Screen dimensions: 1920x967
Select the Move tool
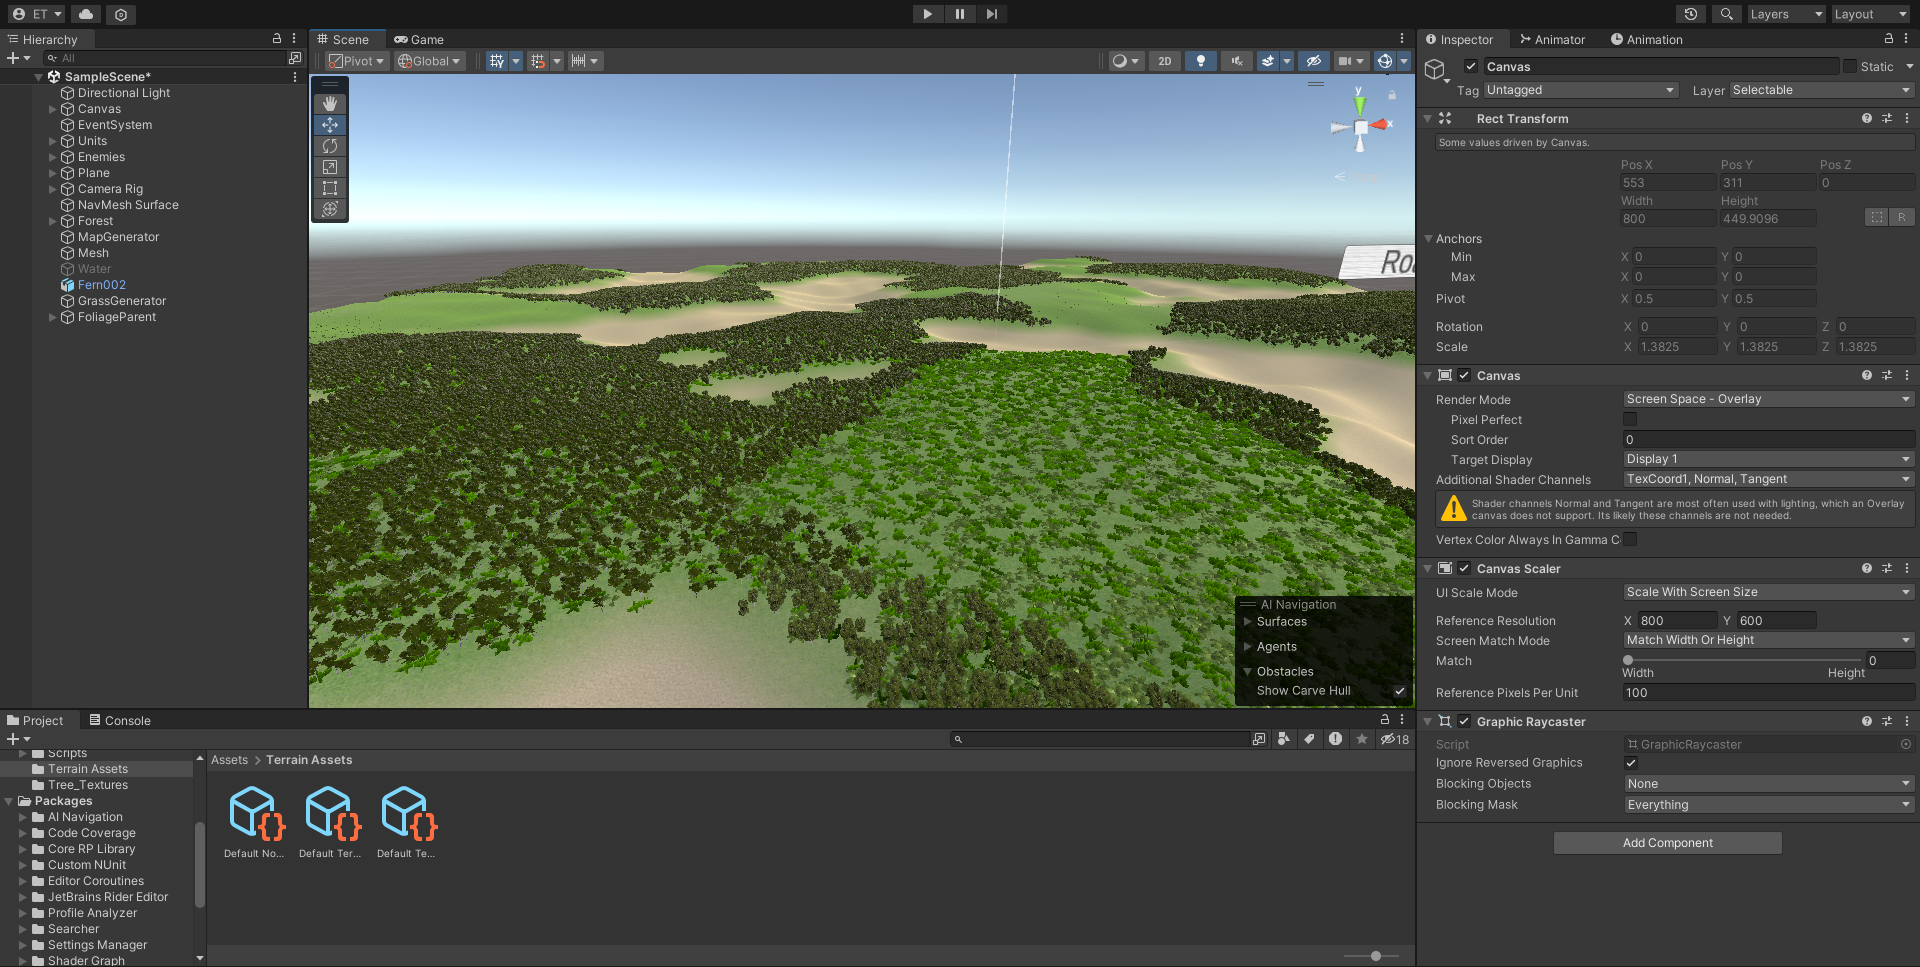(329, 124)
